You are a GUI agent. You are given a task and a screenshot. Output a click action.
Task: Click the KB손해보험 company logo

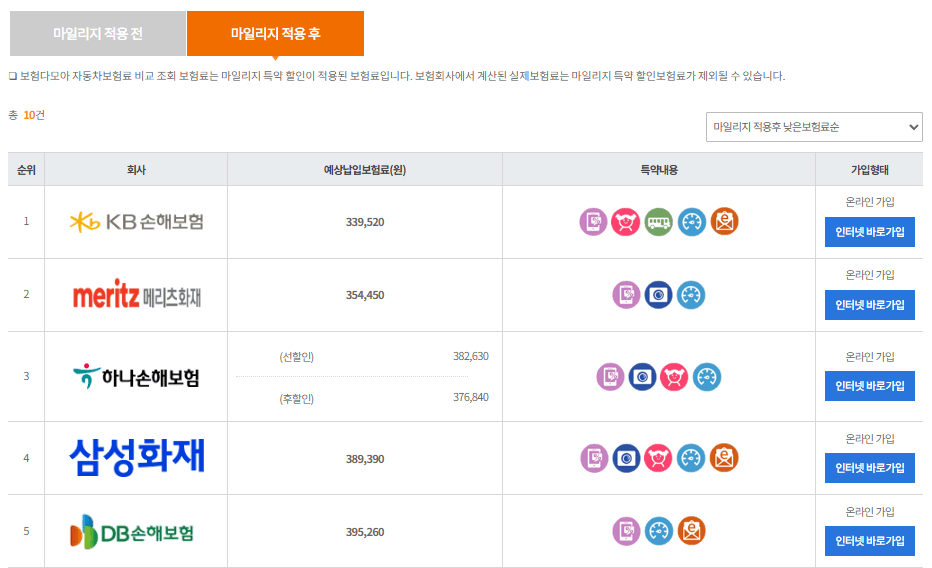pyautogui.click(x=137, y=222)
